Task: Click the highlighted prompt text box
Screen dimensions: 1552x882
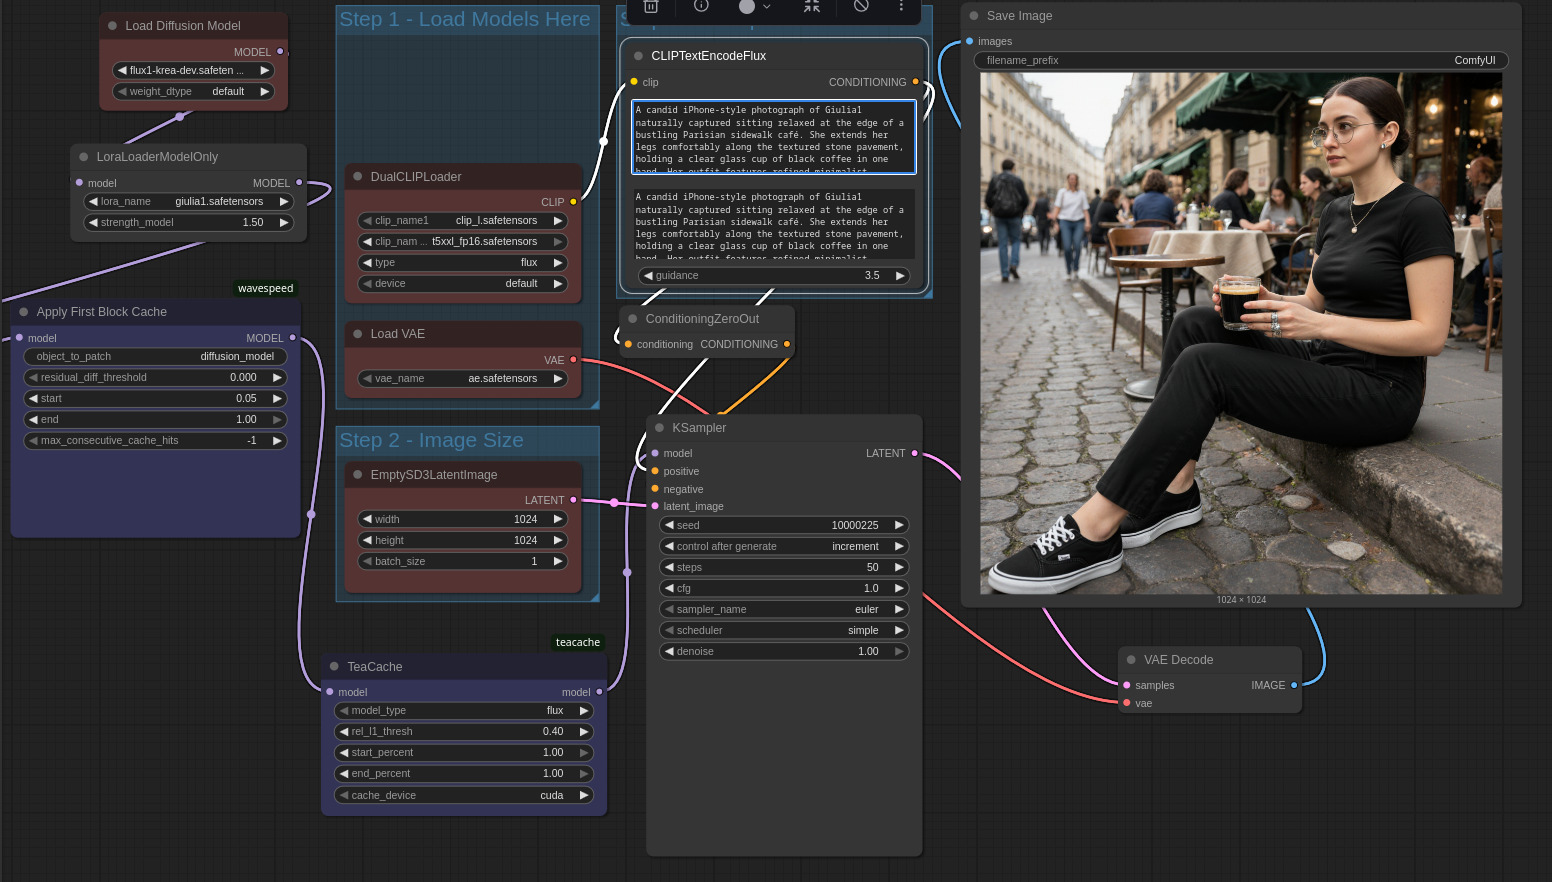Action: tap(774, 136)
